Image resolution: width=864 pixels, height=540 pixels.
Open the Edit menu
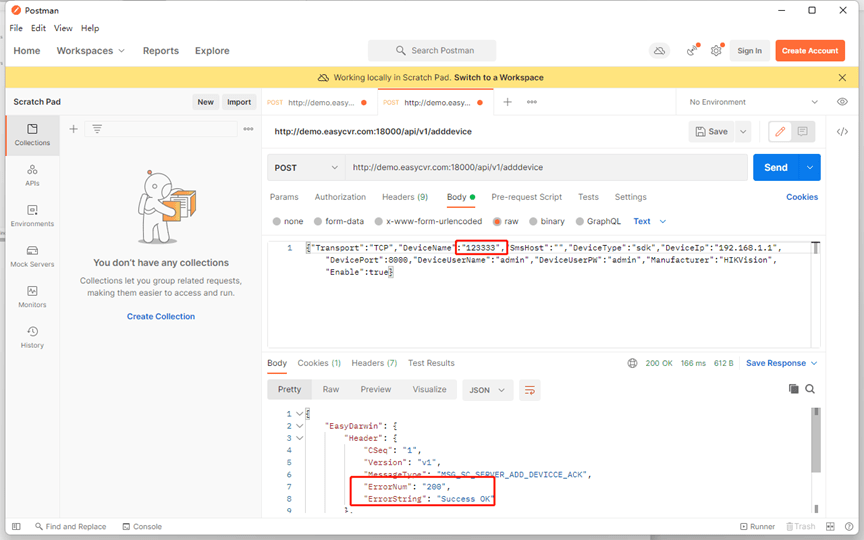pyautogui.click(x=38, y=28)
